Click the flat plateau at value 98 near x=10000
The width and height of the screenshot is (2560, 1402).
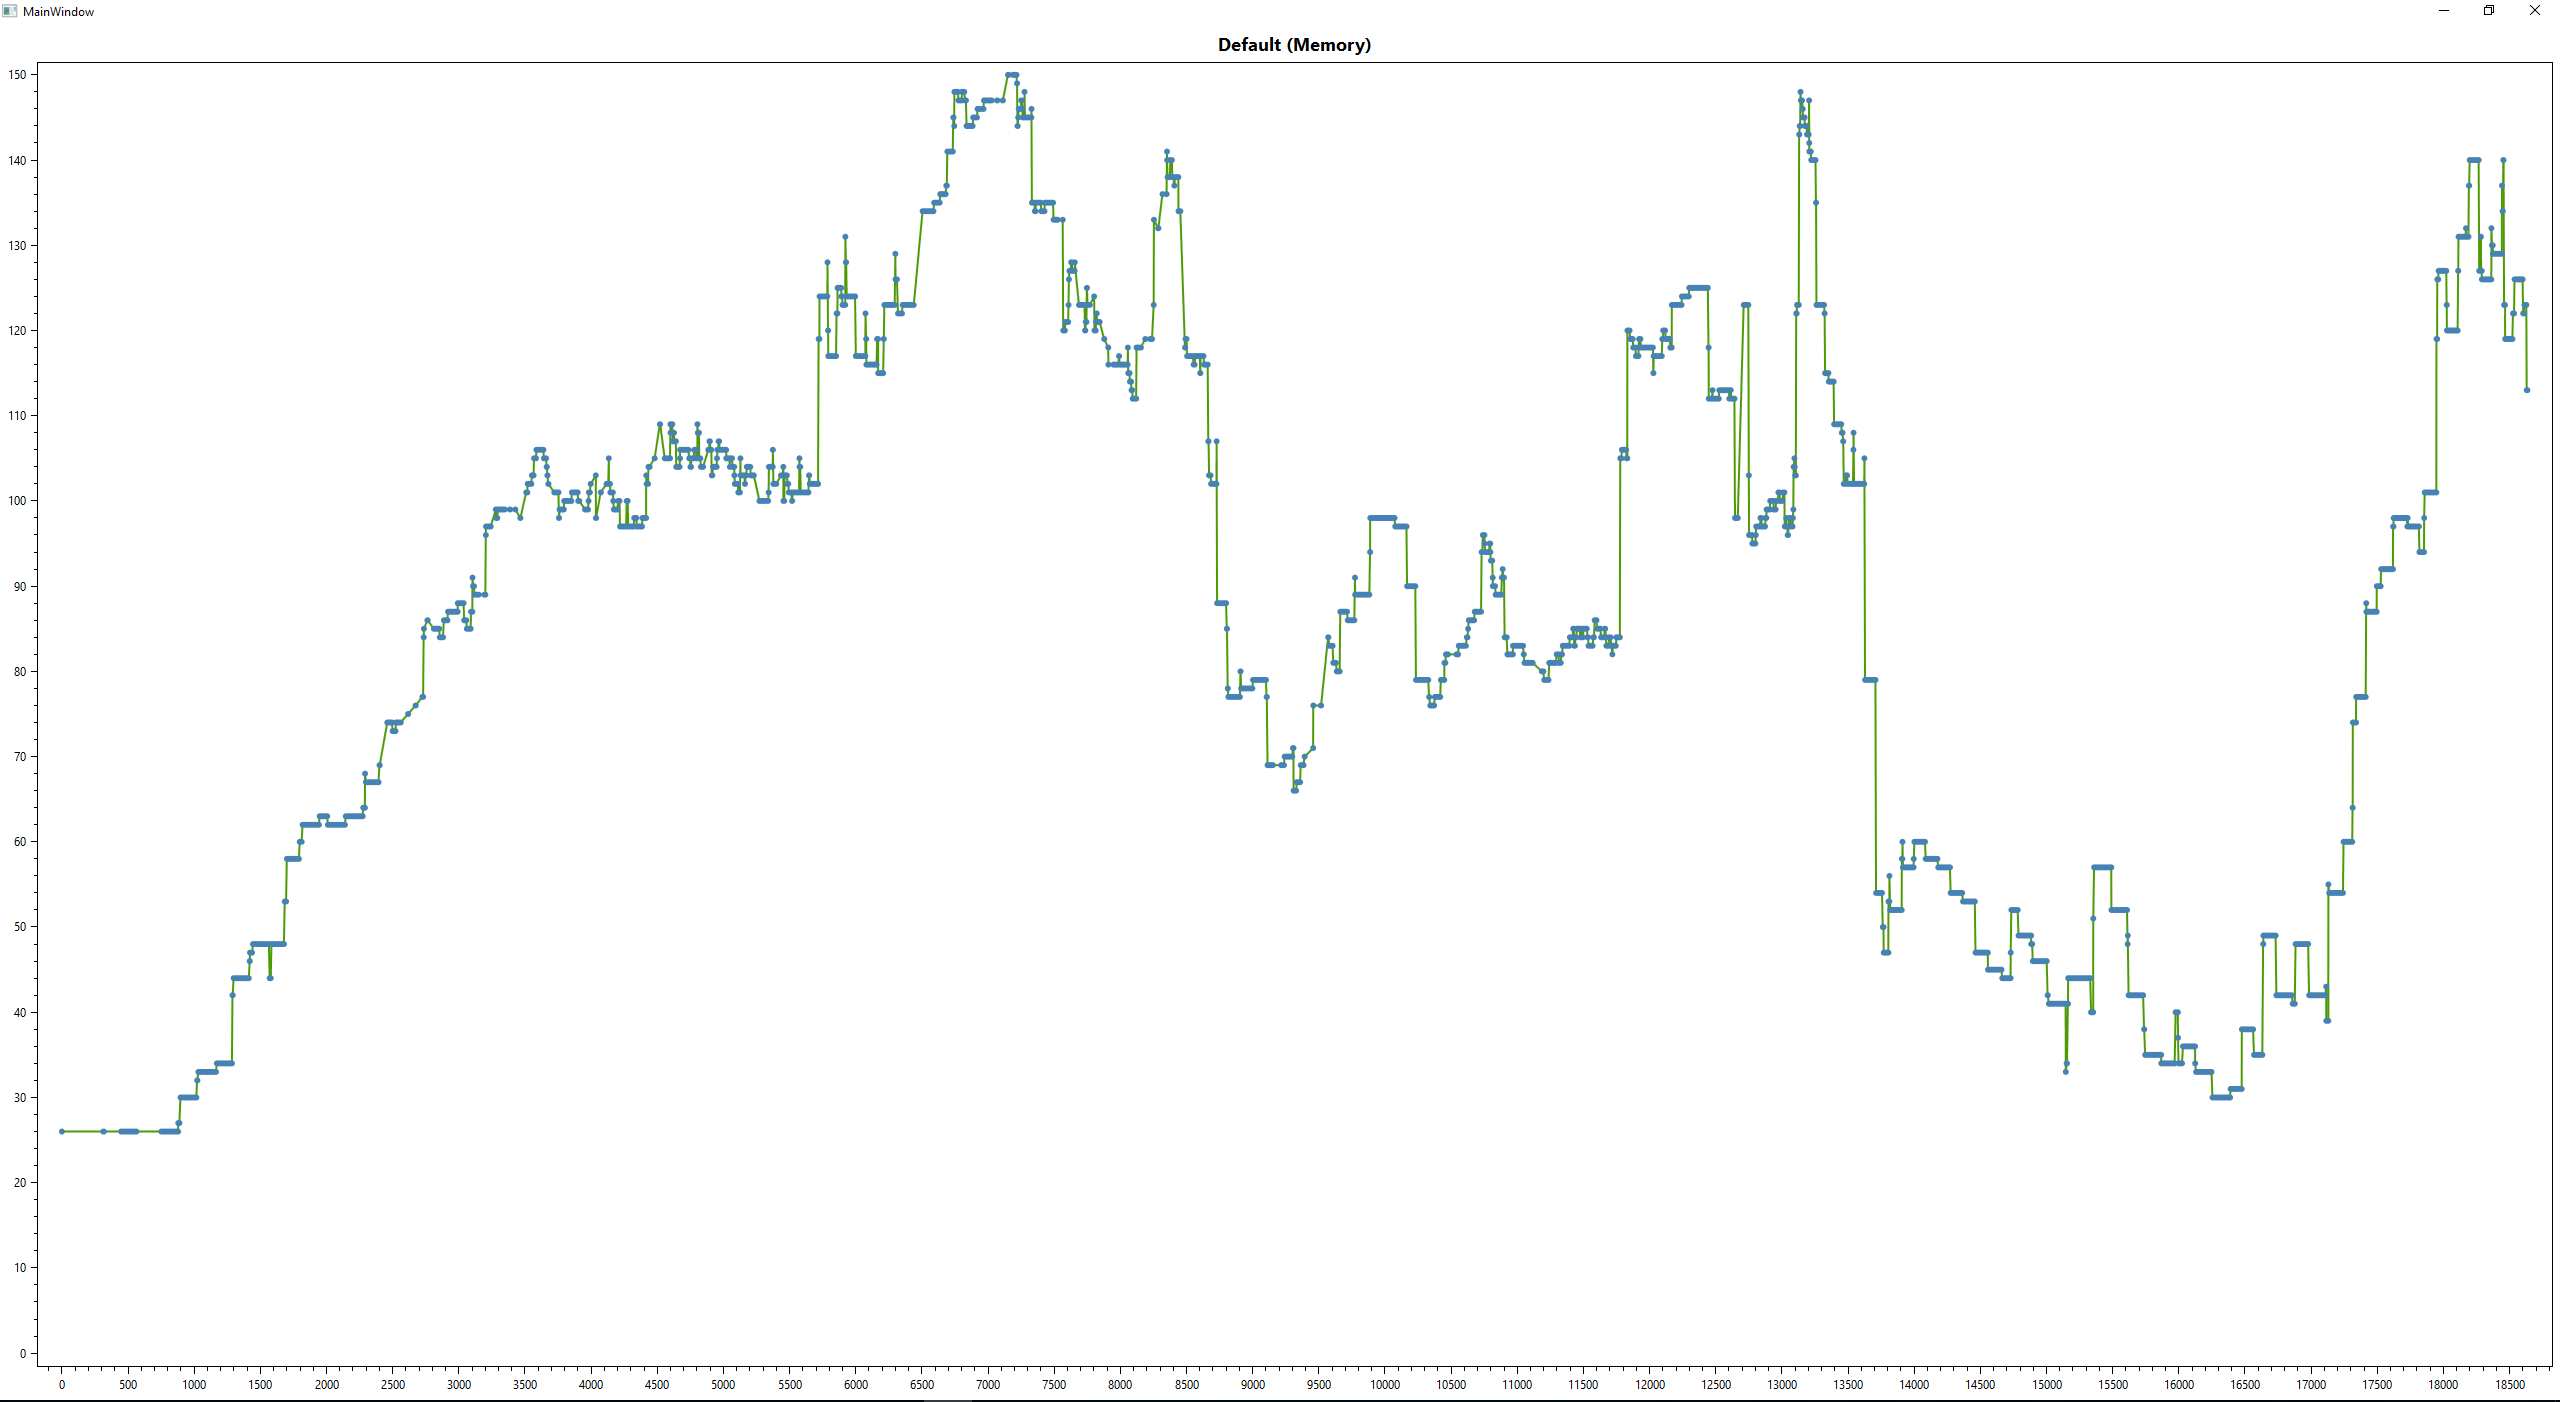1382,518
